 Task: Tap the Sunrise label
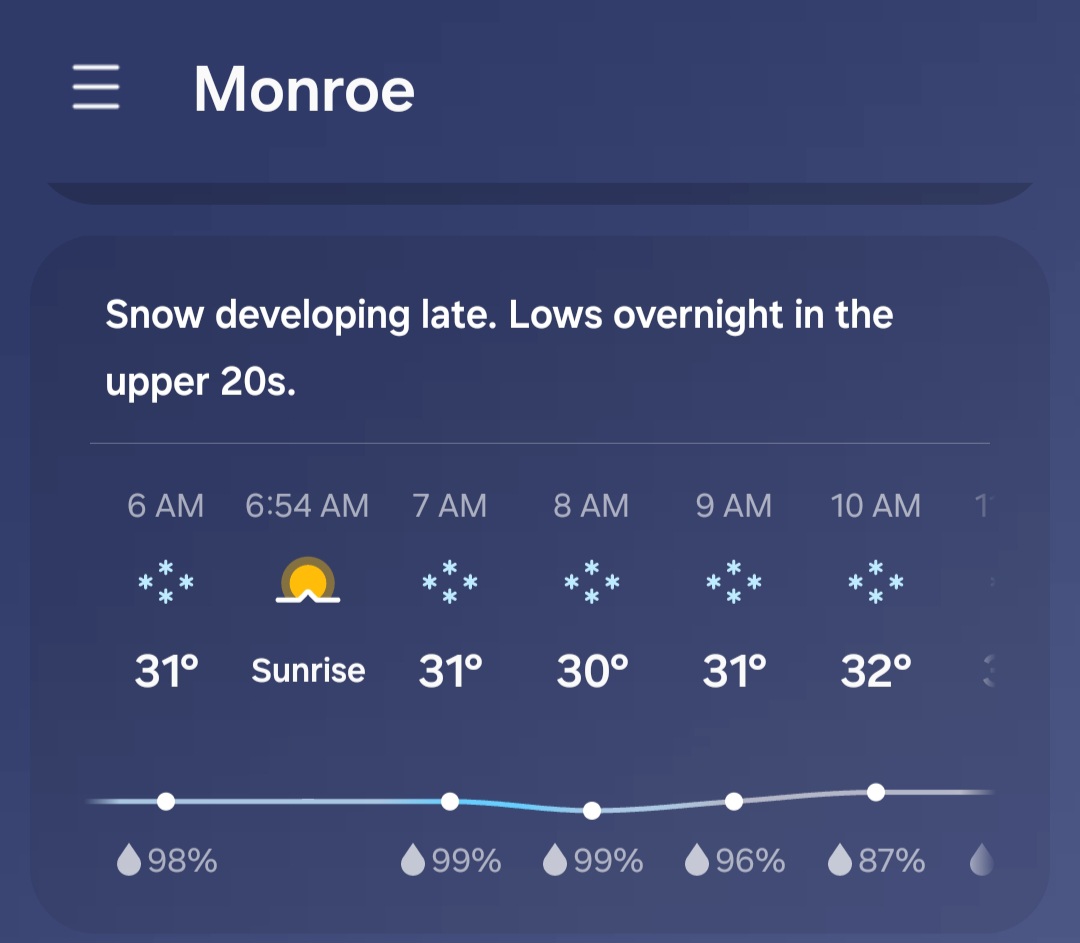coord(308,670)
